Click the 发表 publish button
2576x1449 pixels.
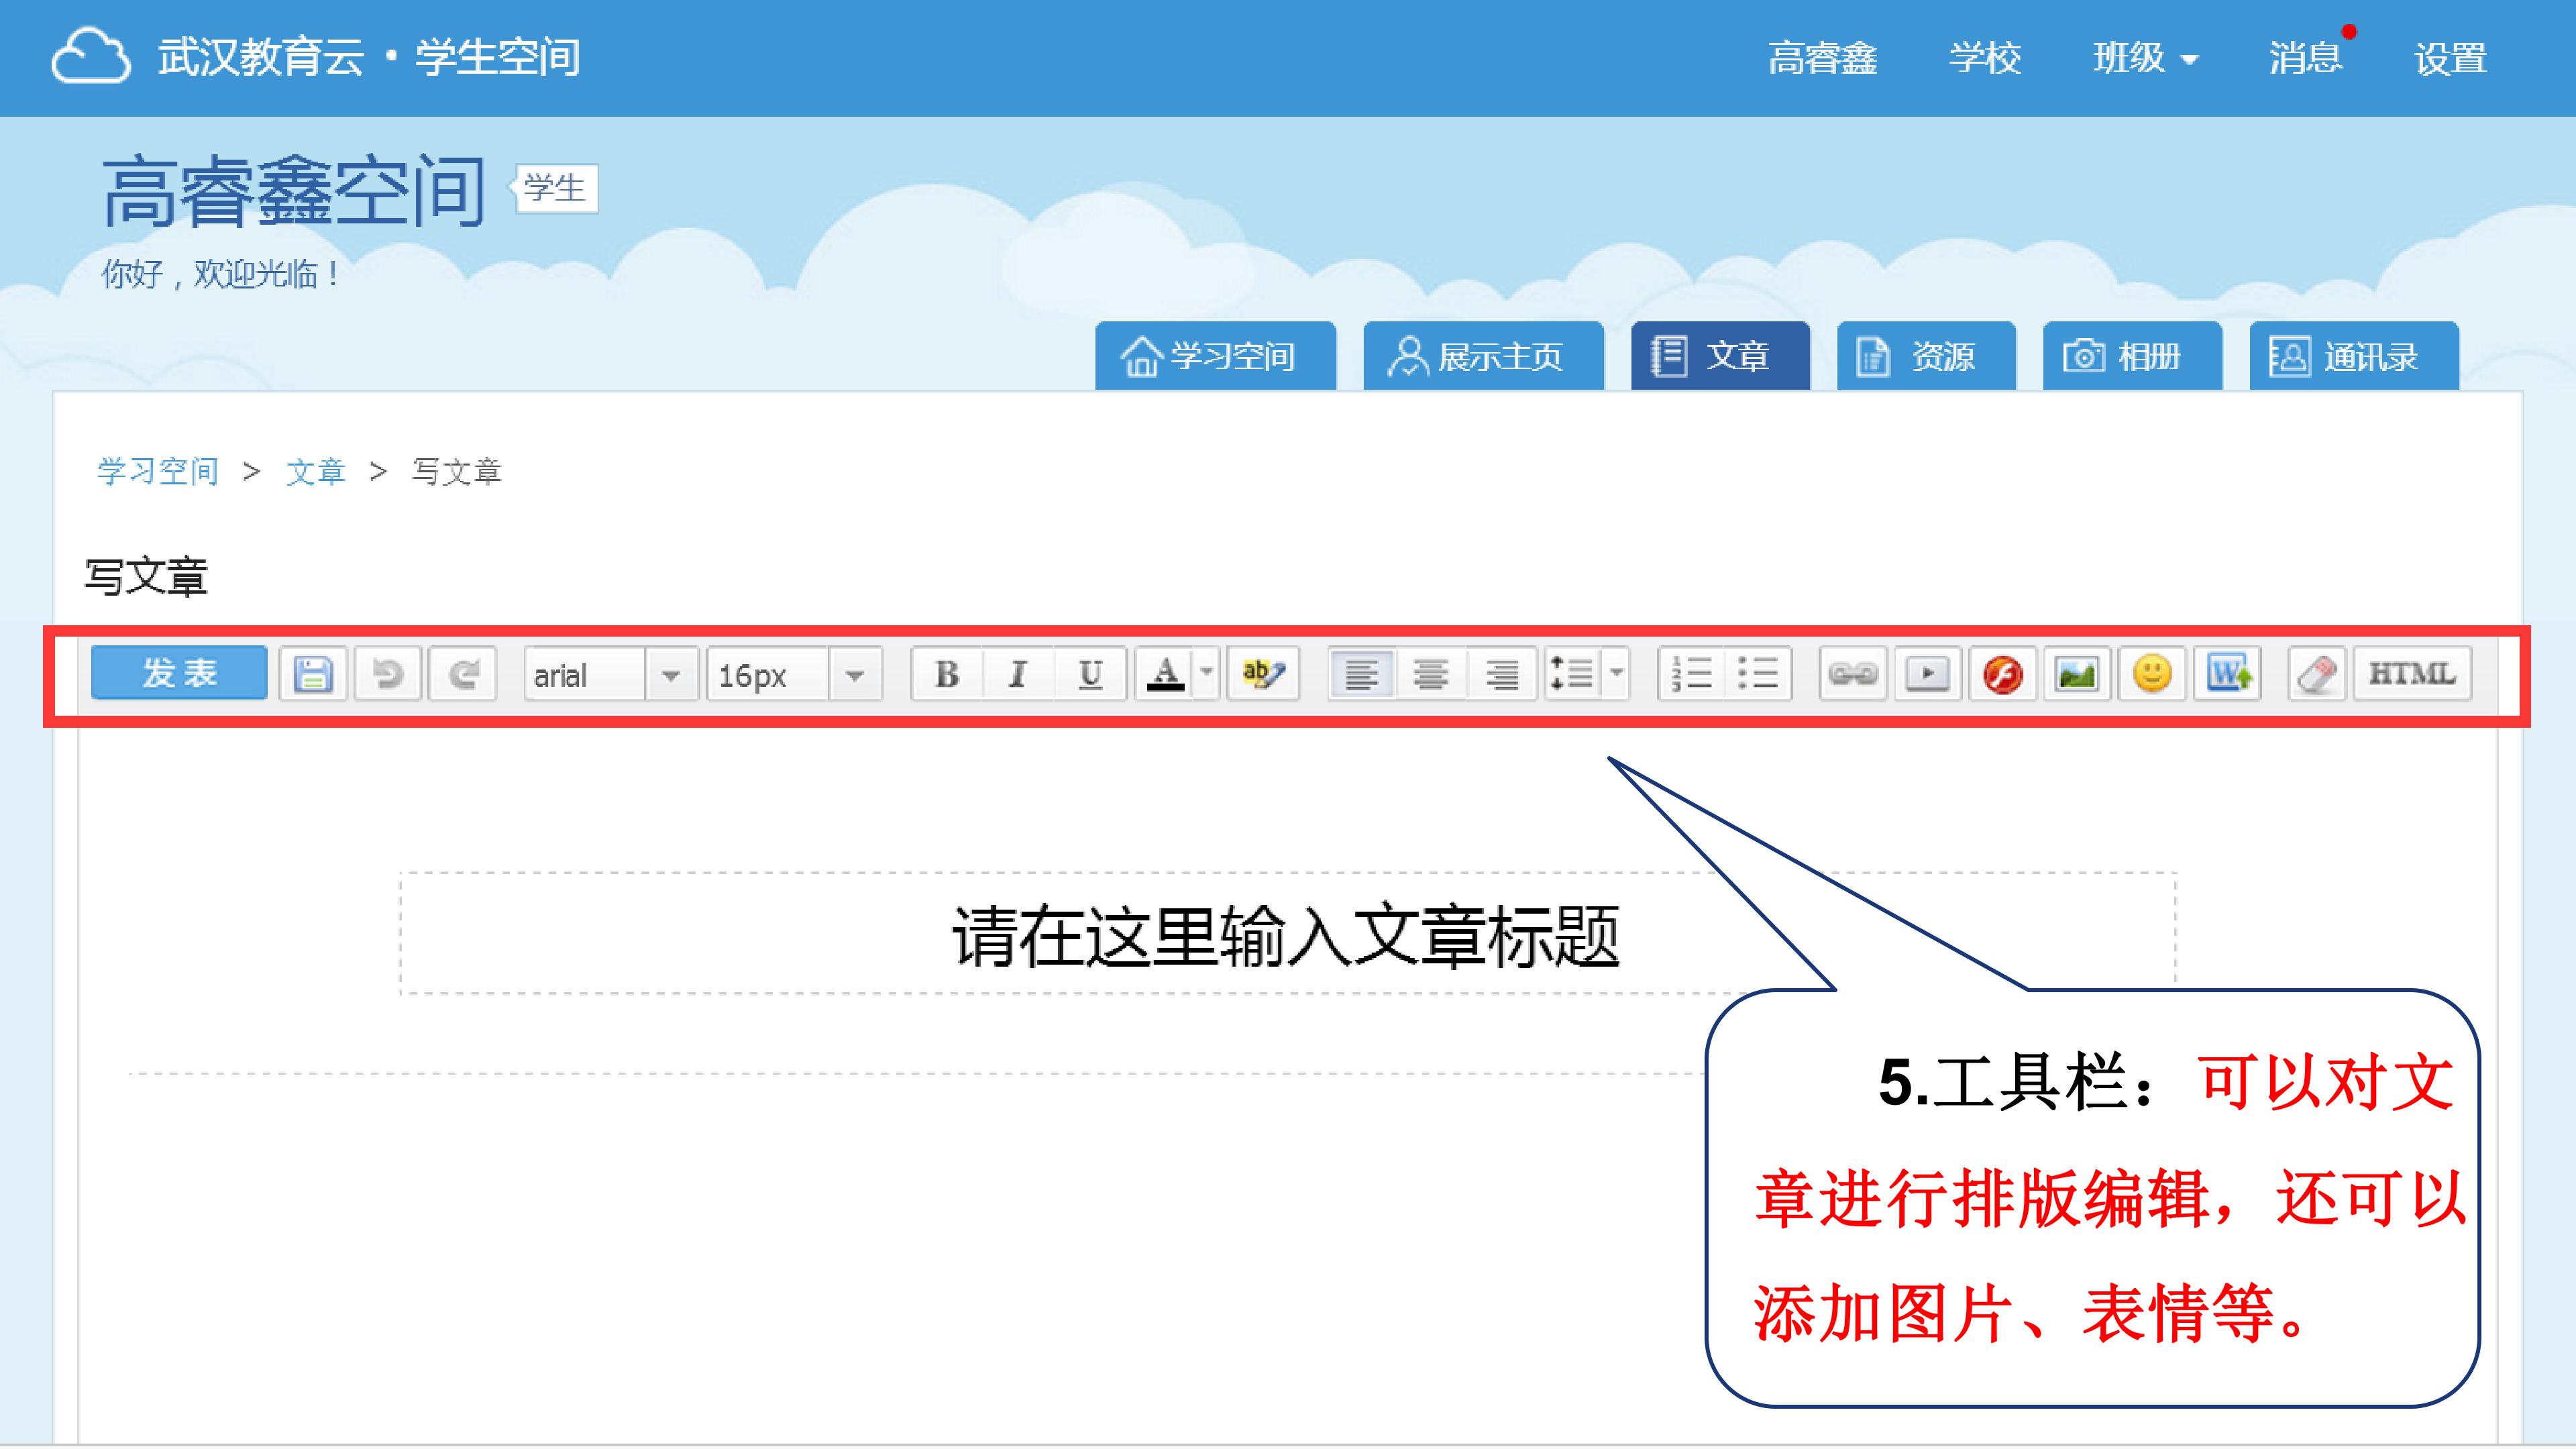(179, 673)
